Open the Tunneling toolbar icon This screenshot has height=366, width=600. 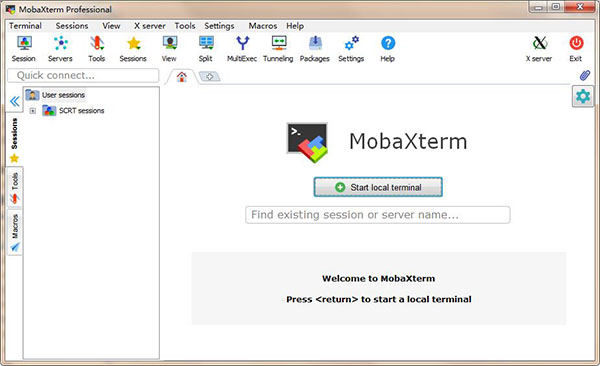pyautogui.click(x=278, y=49)
